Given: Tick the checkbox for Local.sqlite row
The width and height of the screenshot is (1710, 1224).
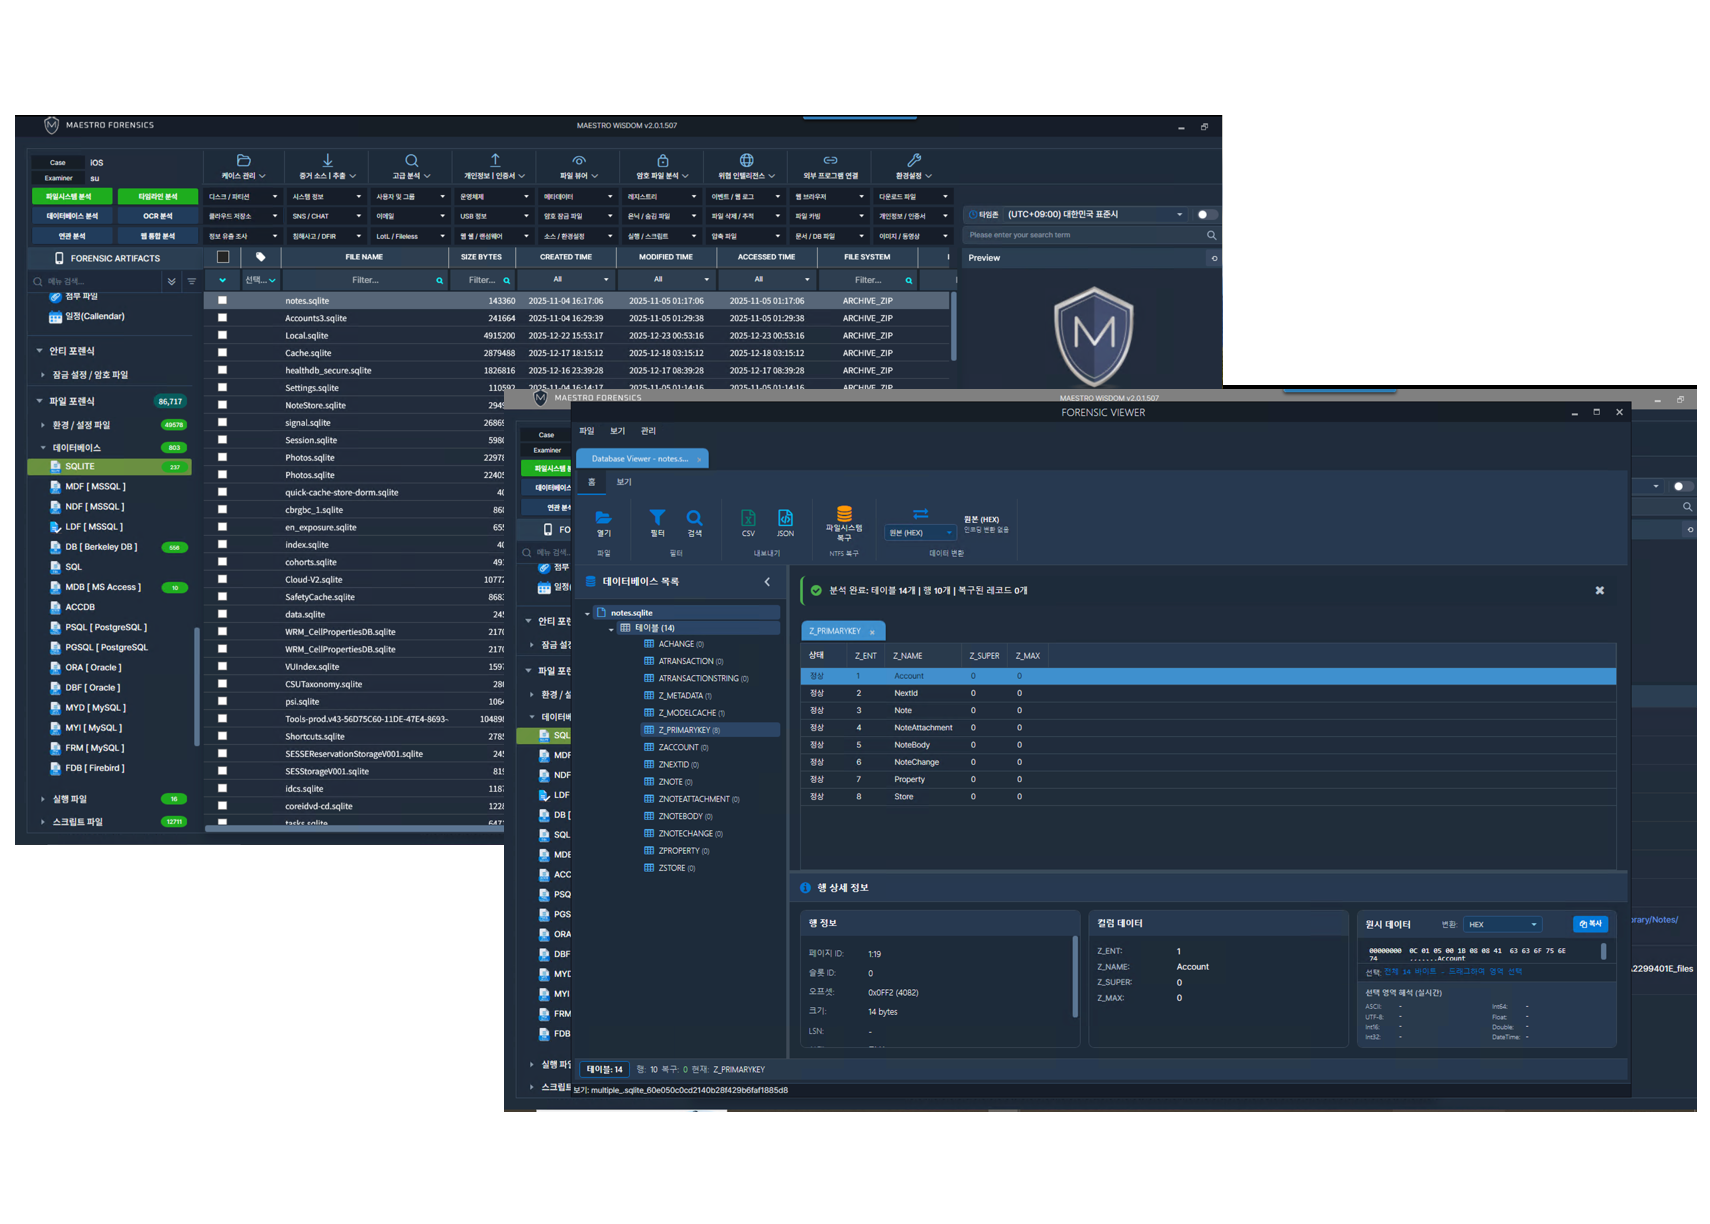Looking at the screenshot, I should [222, 335].
